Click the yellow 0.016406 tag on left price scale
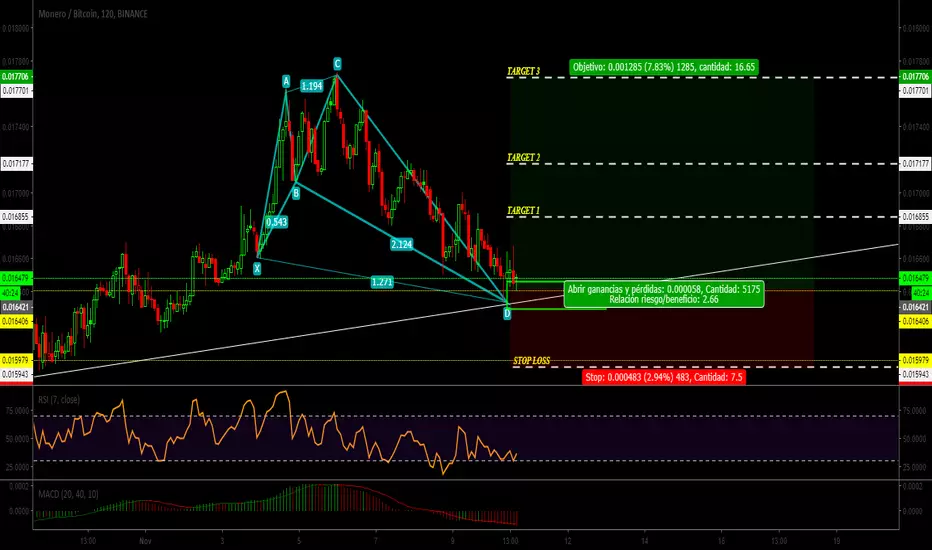 point(16,322)
